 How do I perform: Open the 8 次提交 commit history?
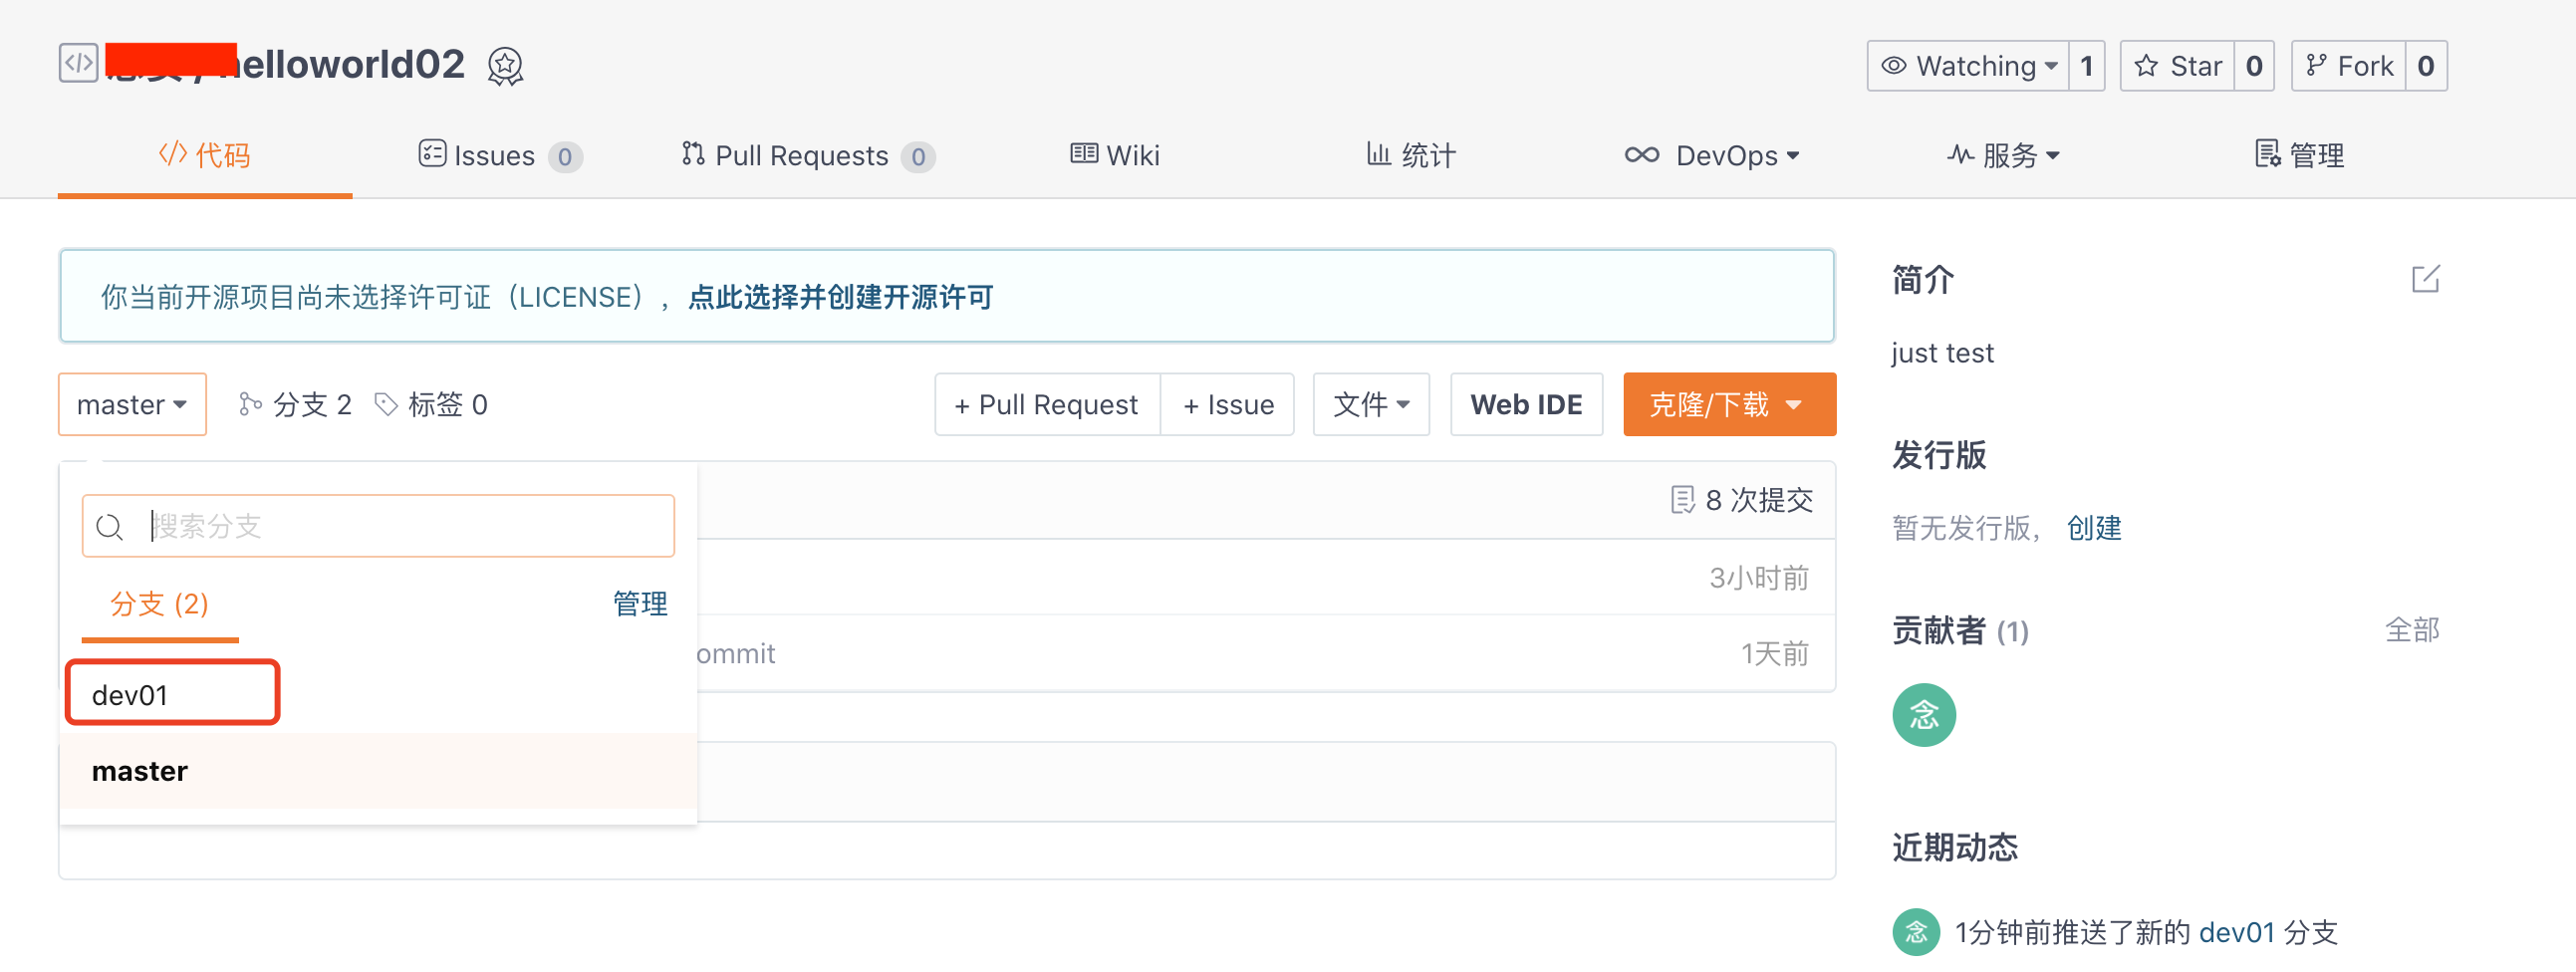coord(1742,500)
